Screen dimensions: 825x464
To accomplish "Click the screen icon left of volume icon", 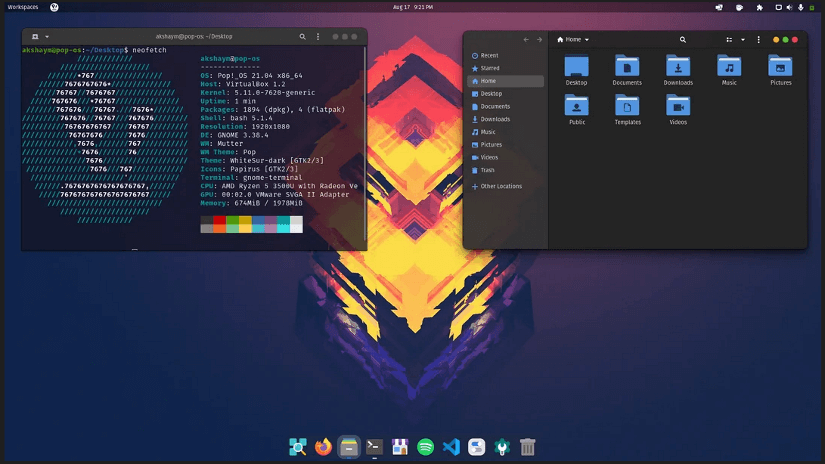I will pos(778,7).
